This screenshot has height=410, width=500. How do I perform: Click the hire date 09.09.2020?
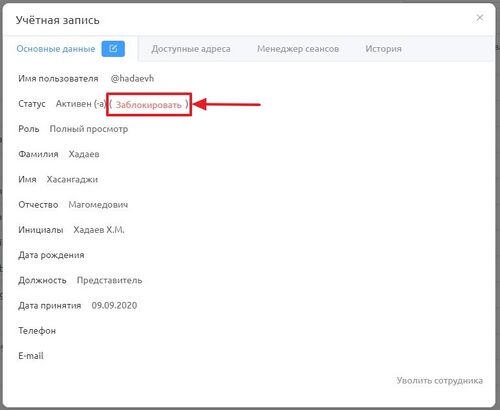(x=114, y=305)
